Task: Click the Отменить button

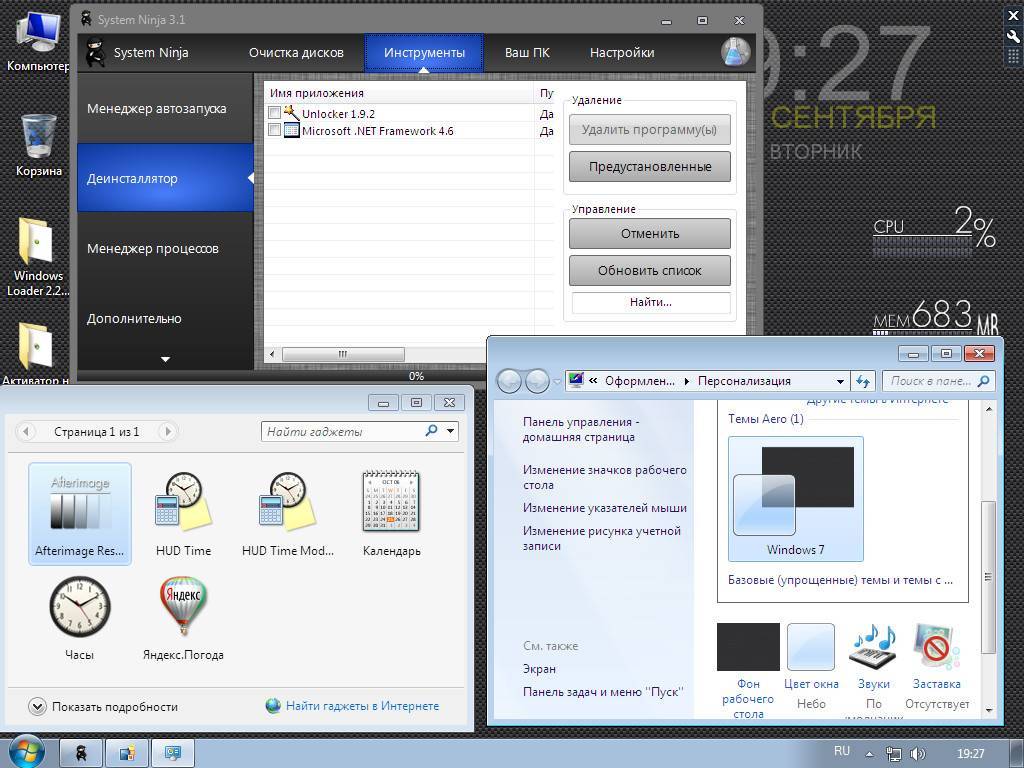Action: tap(650, 234)
